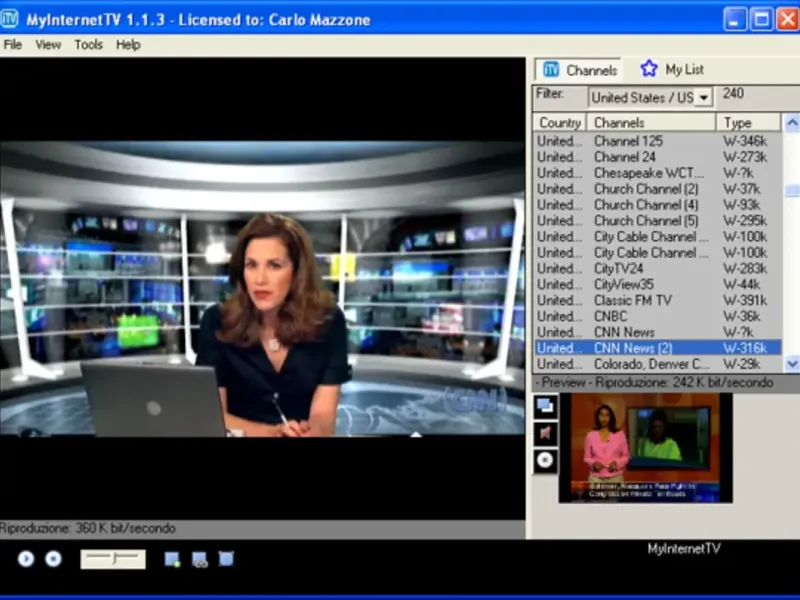Viewport: 800px width, 600px height.
Task: Start playback with the round Play button
Action: coord(26,559)
